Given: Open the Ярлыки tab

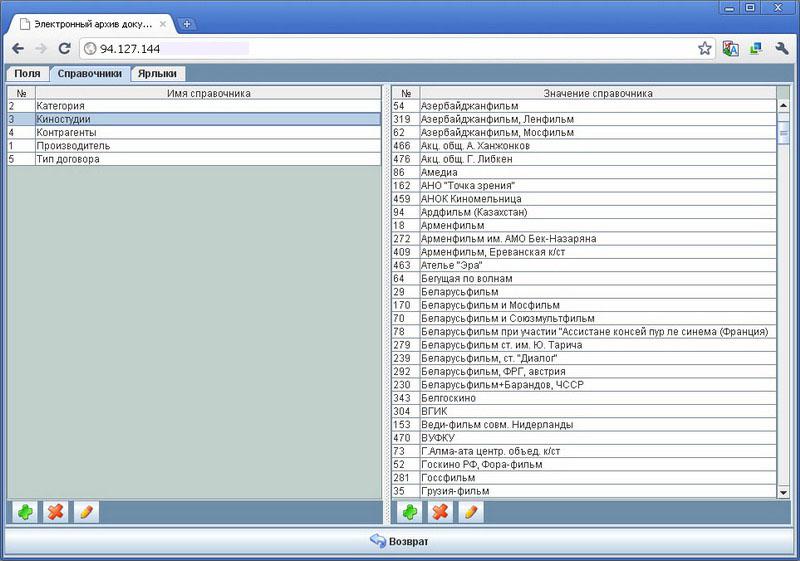Looking at the screenshot, I should point(157,73).
